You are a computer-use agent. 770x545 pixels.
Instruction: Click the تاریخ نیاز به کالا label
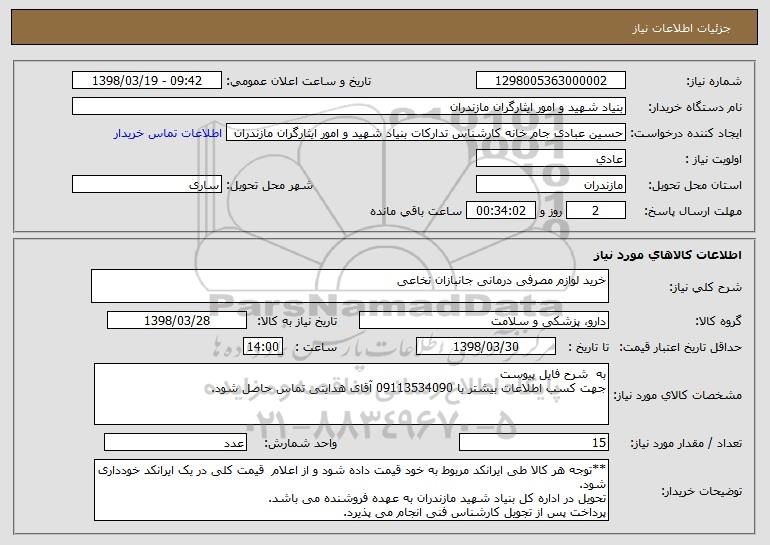(297, 322)
